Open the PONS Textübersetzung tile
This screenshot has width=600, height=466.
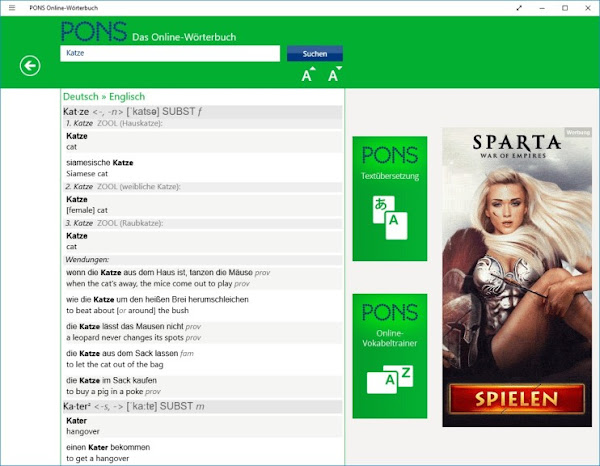pyautogui.click(x=390, y=199)
